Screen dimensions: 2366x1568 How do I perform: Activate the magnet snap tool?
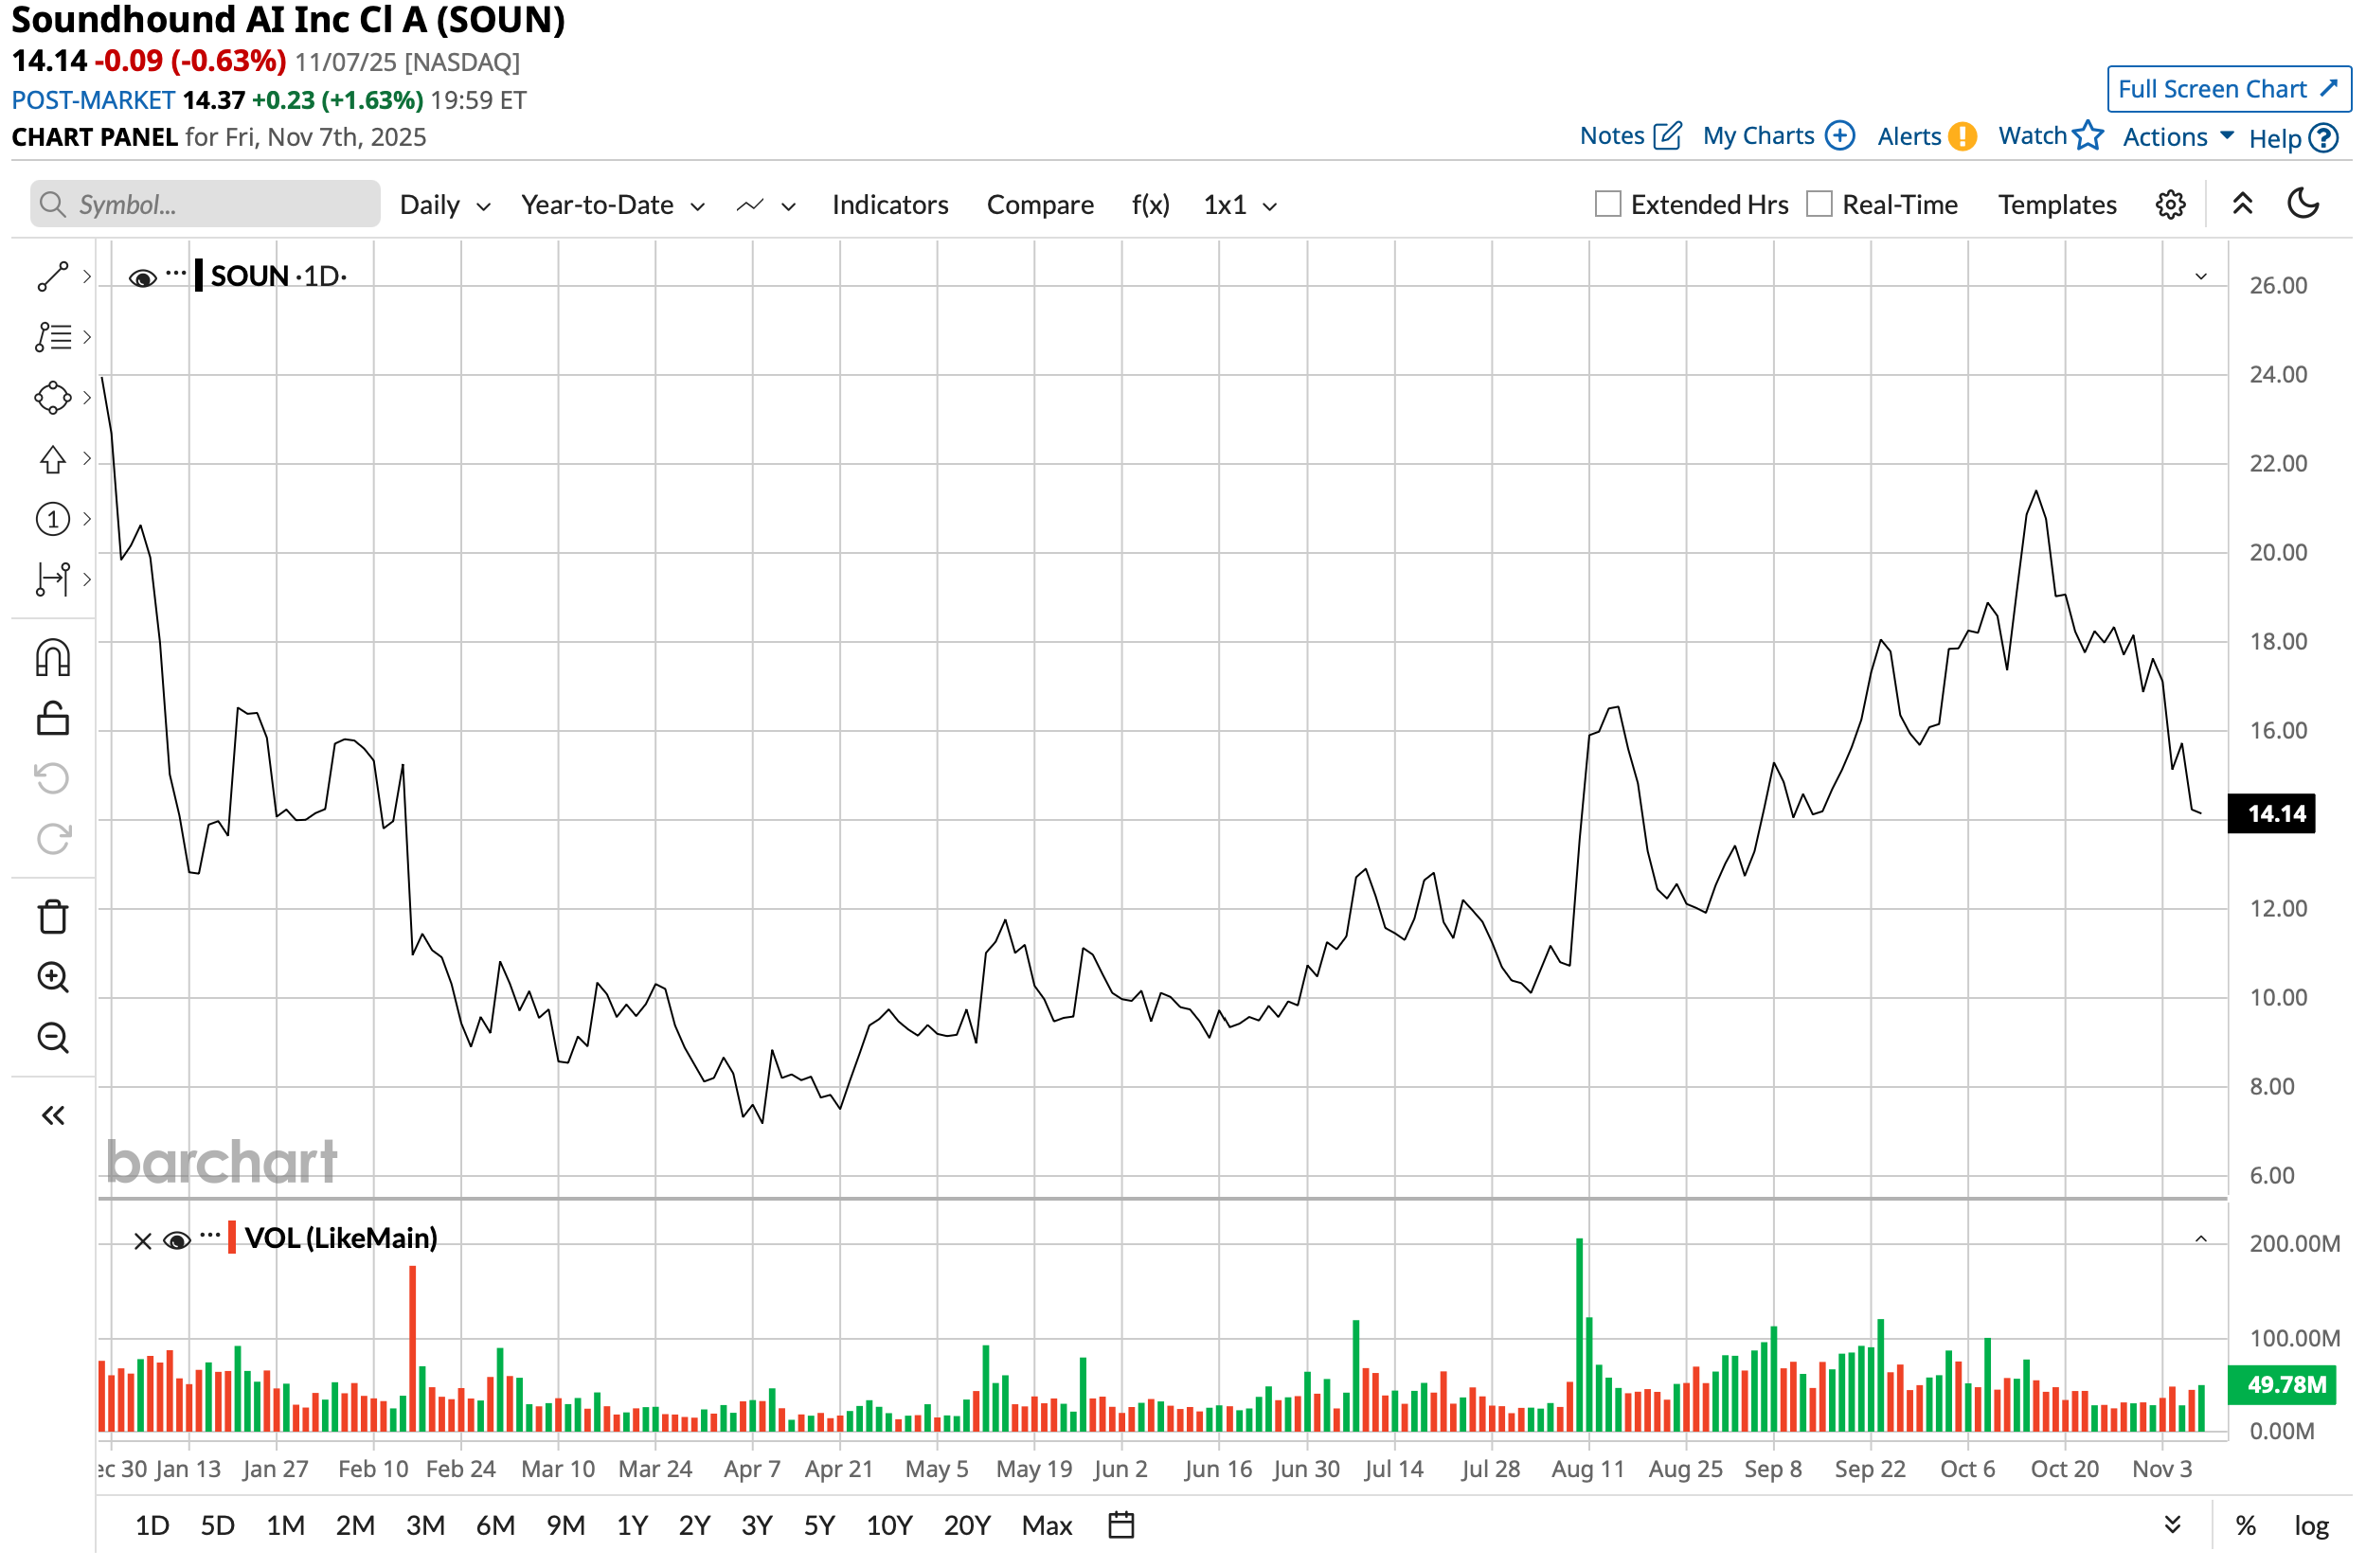coord(52,660)
